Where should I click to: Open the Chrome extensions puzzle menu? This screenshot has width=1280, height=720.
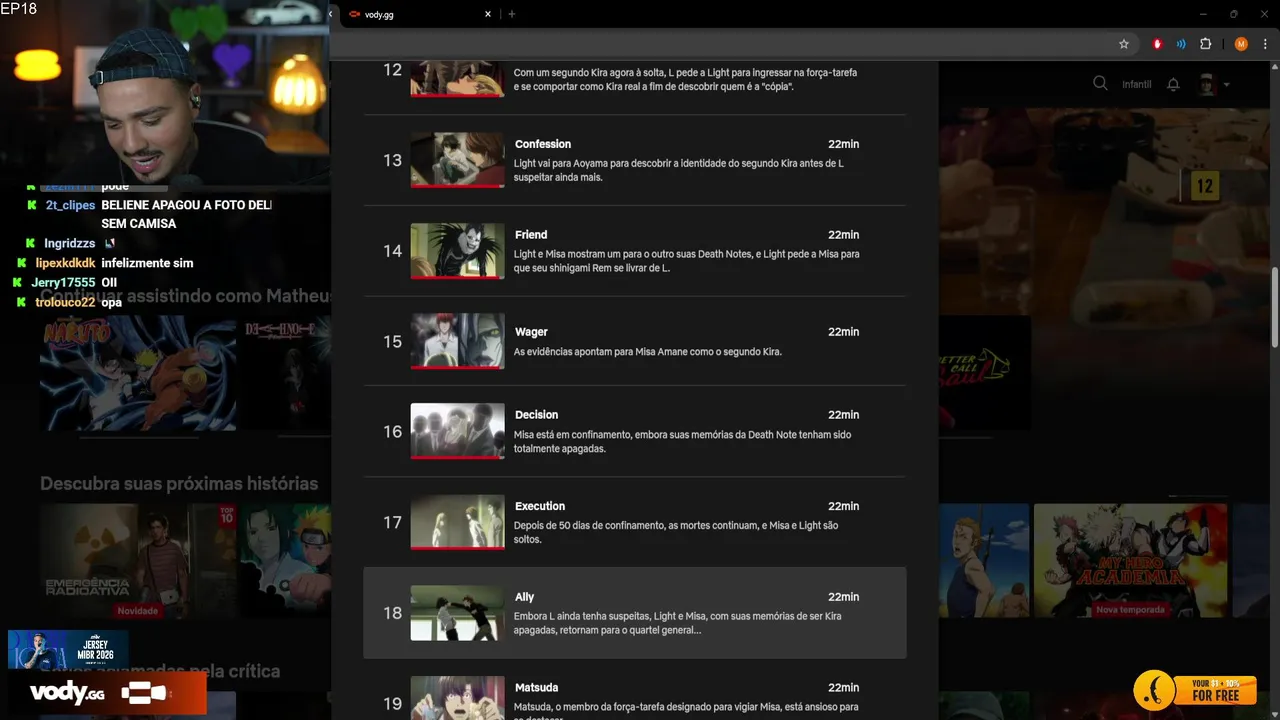click(1205, 44)
